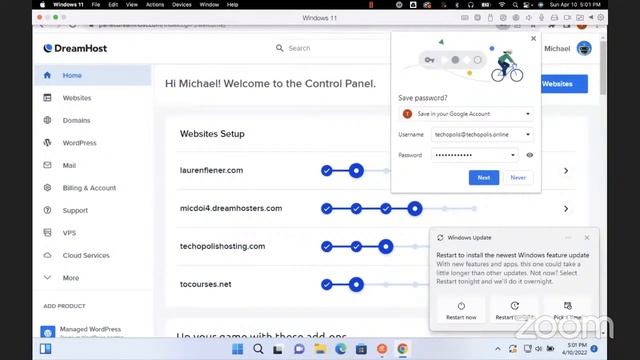
Task: Open Chrome in taskbar
Action: 402,349
